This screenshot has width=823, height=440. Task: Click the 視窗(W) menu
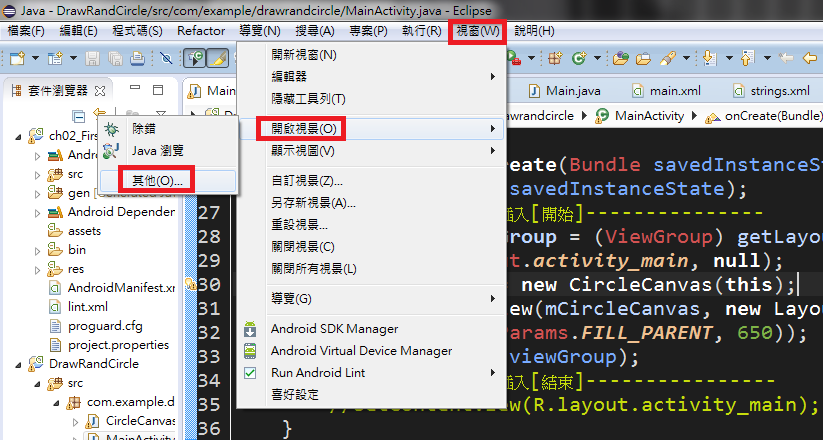coord(478,31)
